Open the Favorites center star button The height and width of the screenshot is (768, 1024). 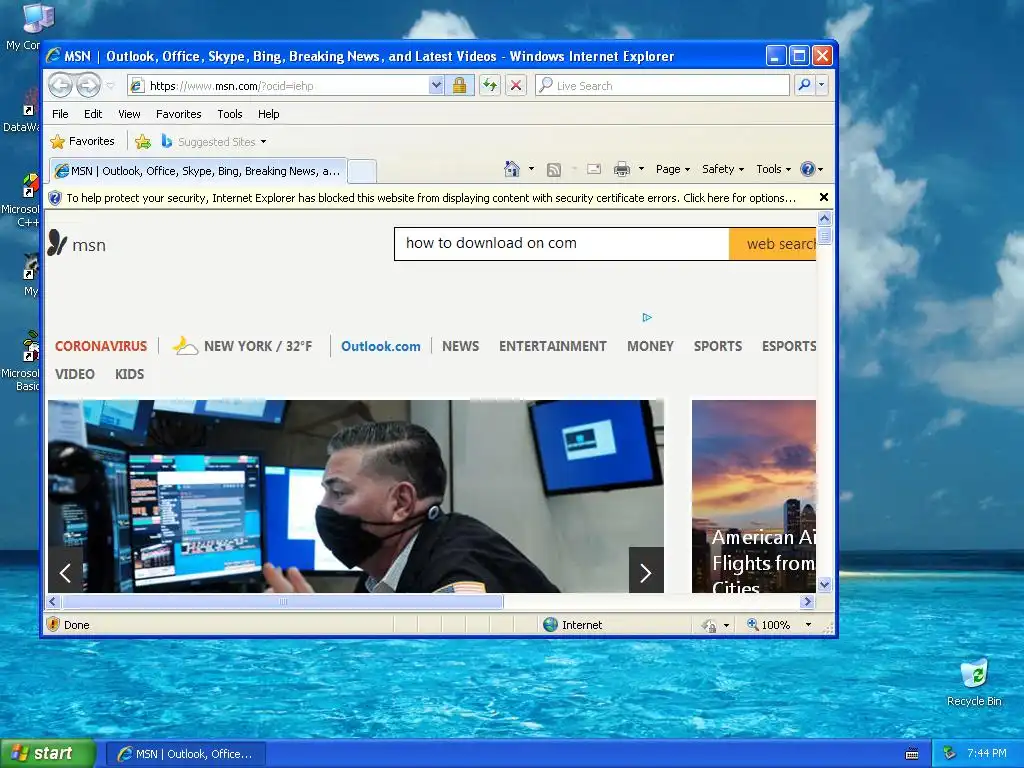(x=82, y=141)
